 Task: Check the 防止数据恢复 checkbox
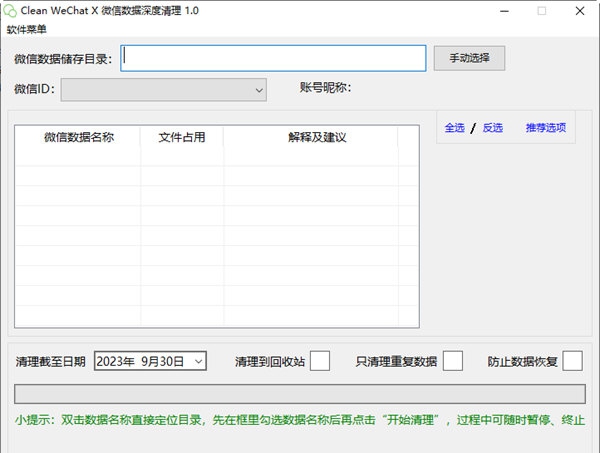click(x=572, y=361)
